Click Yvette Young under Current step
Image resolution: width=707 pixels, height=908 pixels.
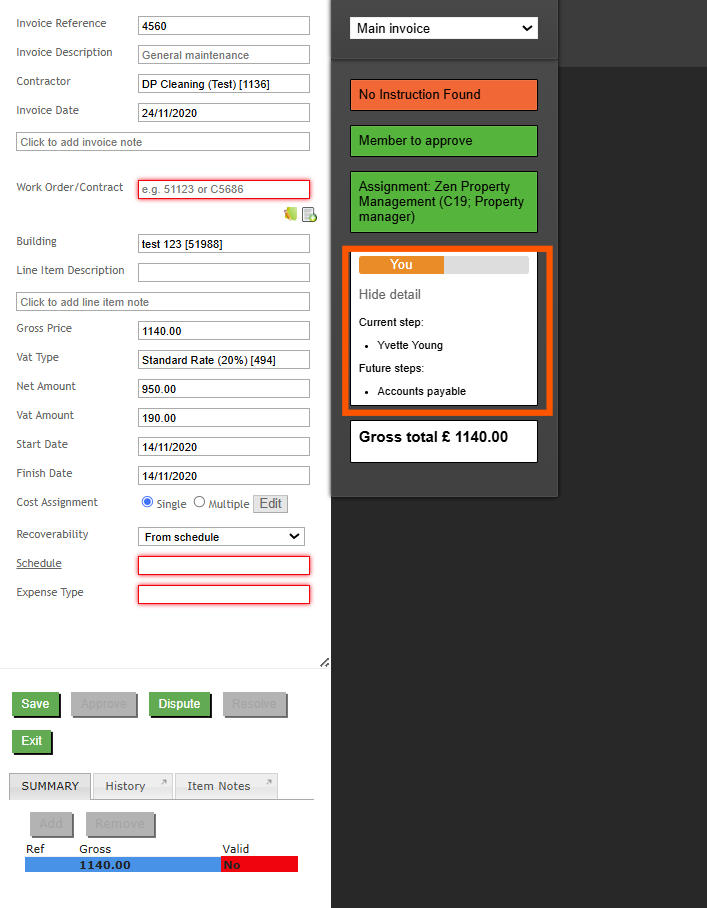click(410, 345)
